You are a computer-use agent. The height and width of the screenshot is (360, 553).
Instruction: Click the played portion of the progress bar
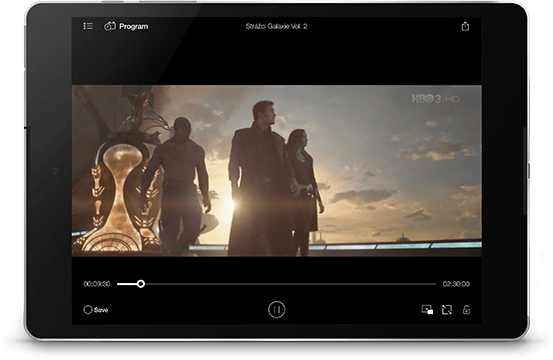pyautogui.click(x=127, y=283)
